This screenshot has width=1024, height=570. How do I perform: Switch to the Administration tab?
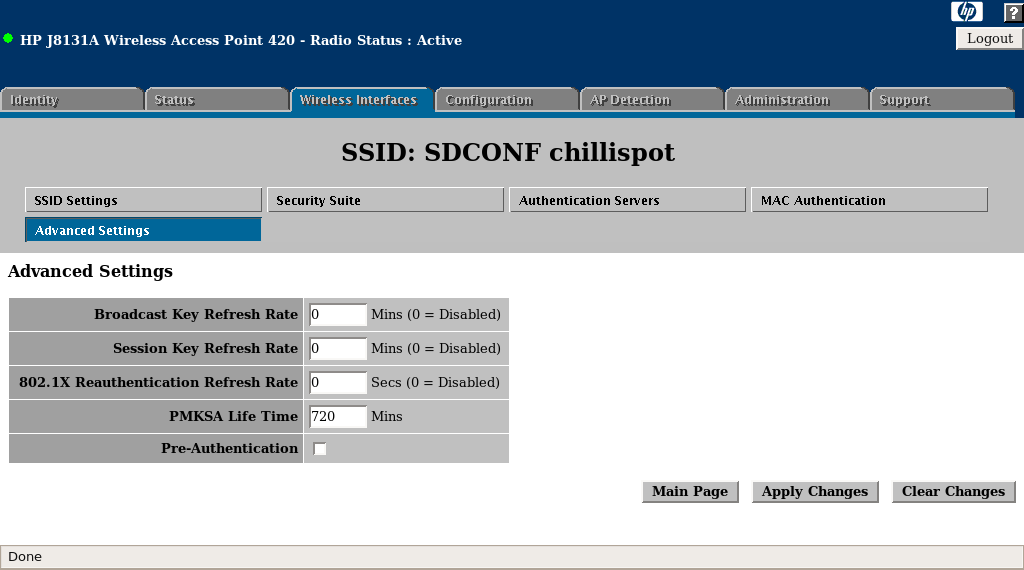pos(795,100)
